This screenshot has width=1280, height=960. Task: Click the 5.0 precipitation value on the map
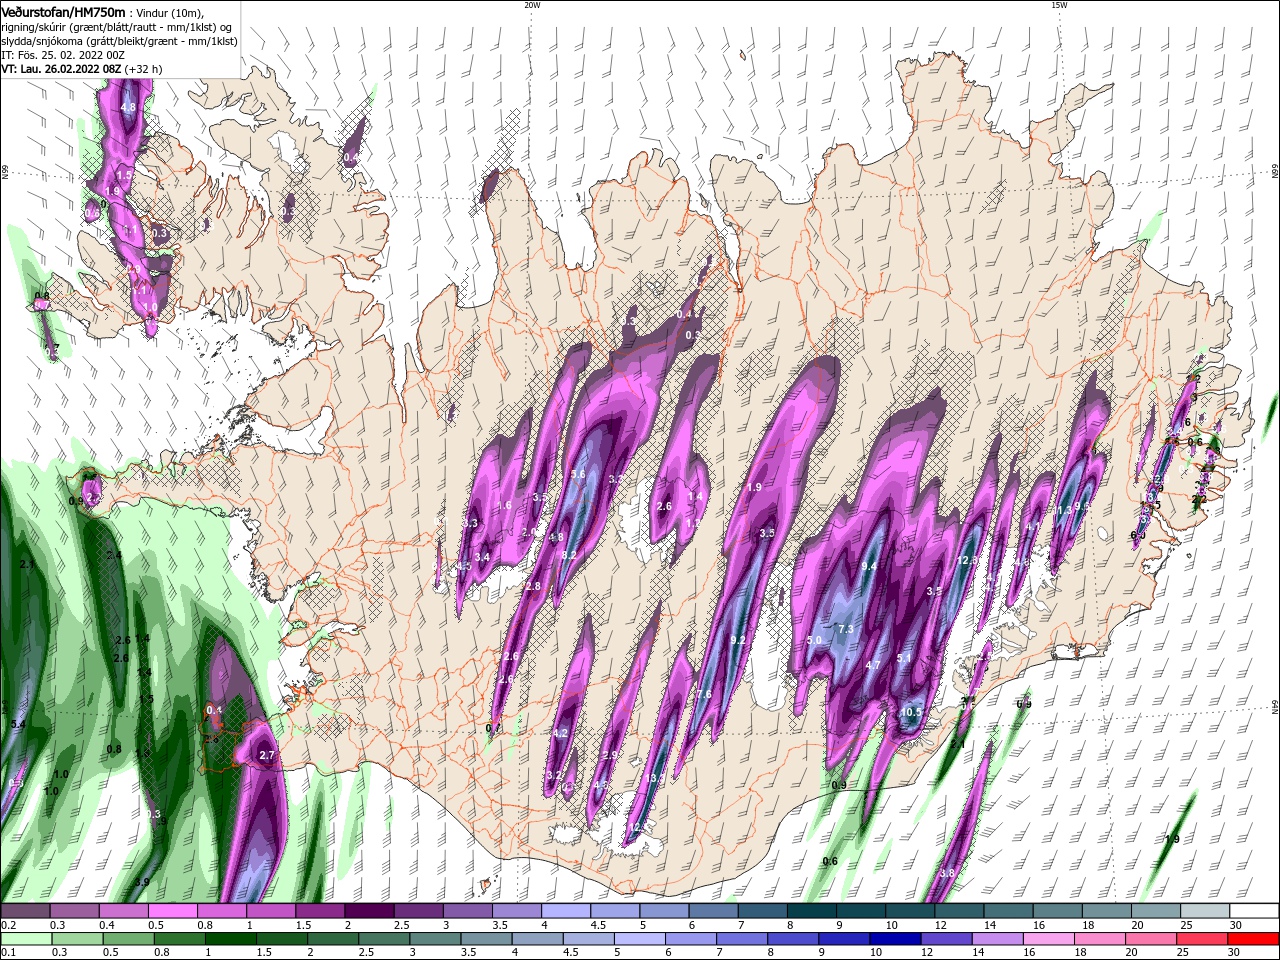click(814, 640)
